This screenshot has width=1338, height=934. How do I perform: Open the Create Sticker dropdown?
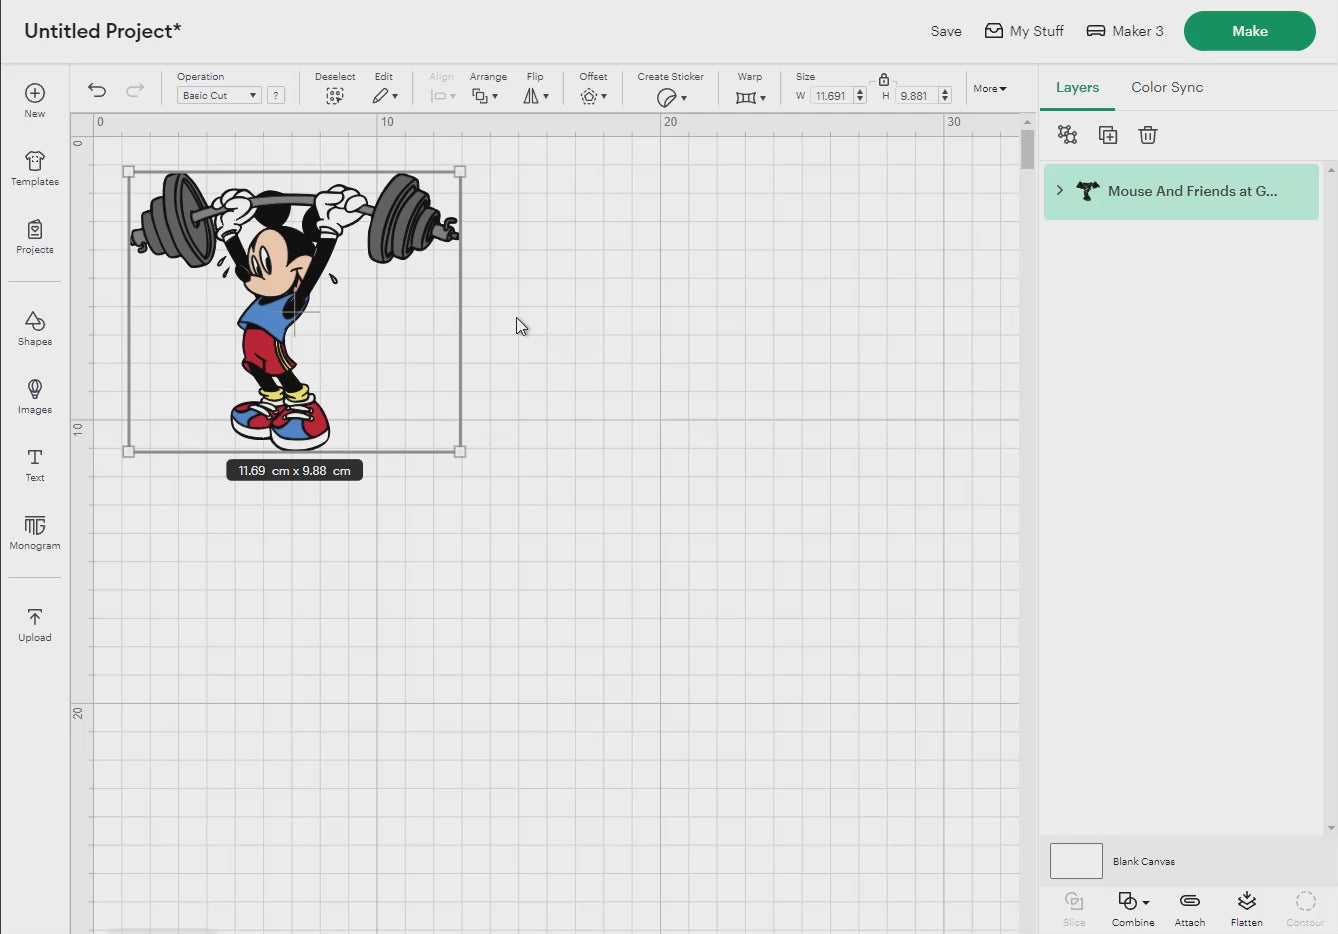(x=671, y=97)
